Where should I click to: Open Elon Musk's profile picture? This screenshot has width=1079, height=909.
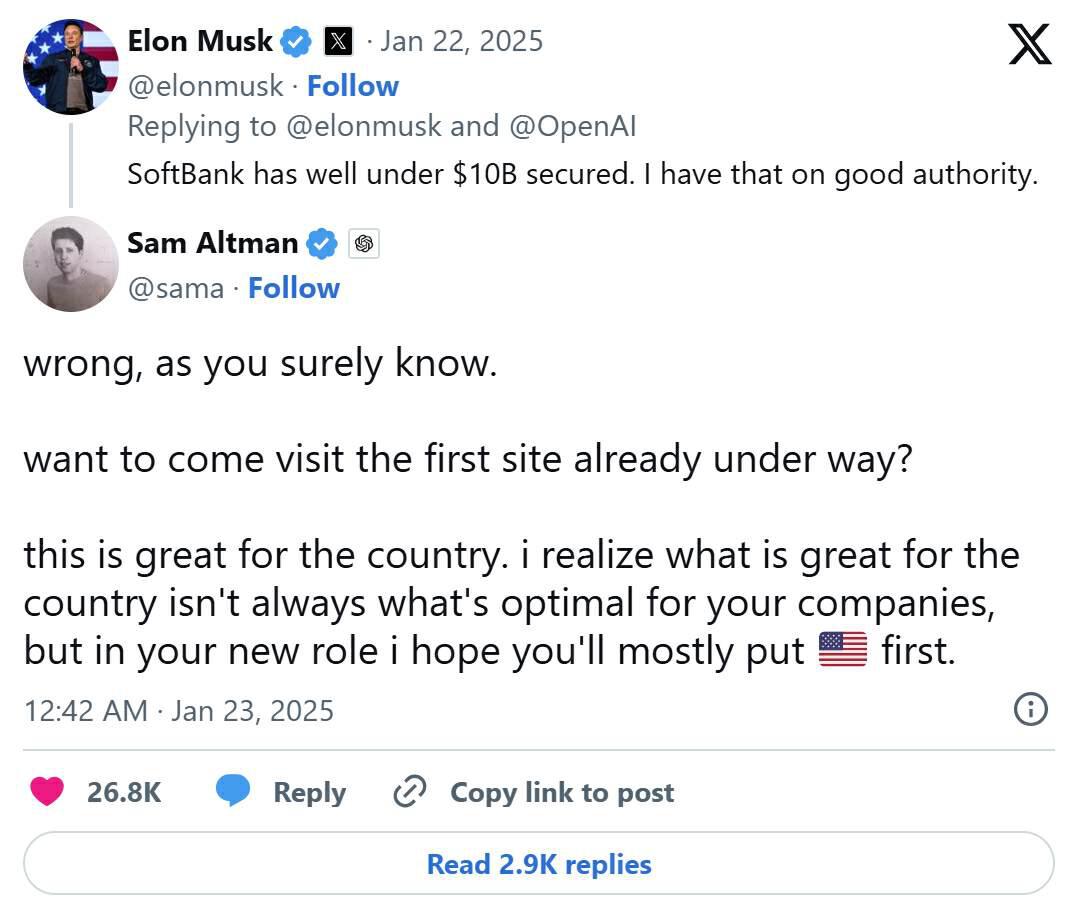[70, 66]
